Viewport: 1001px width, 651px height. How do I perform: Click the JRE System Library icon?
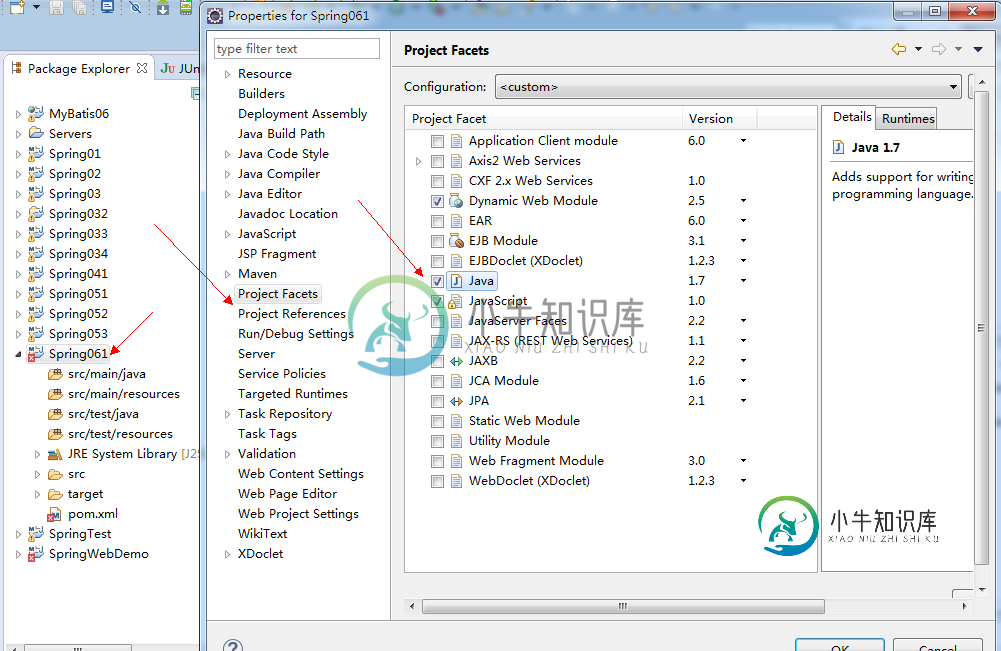55,454
